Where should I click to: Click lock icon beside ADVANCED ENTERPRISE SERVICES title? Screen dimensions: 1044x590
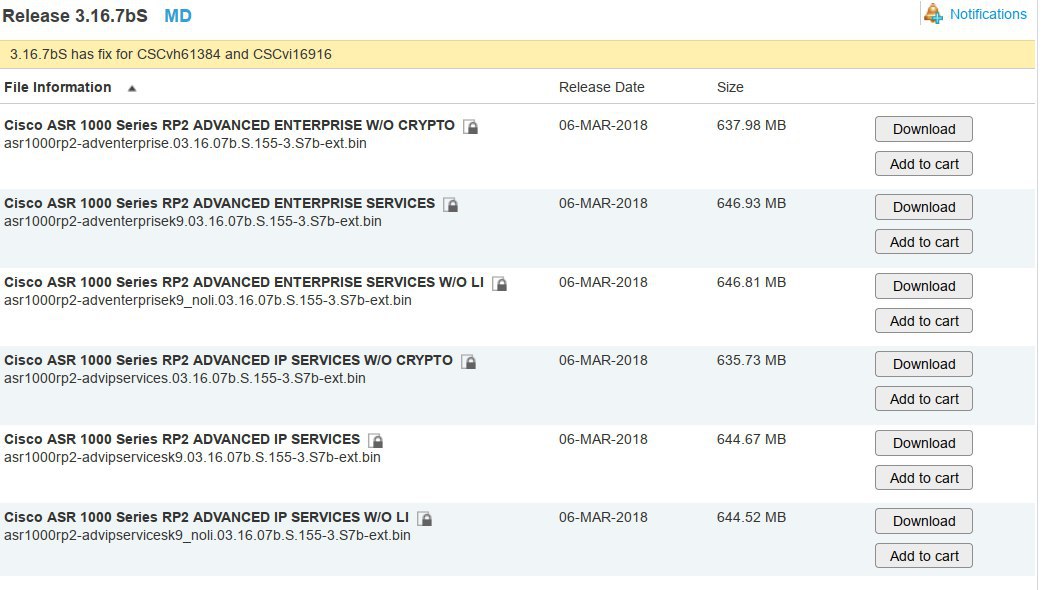pyautogui.click(x=451, y=204)
